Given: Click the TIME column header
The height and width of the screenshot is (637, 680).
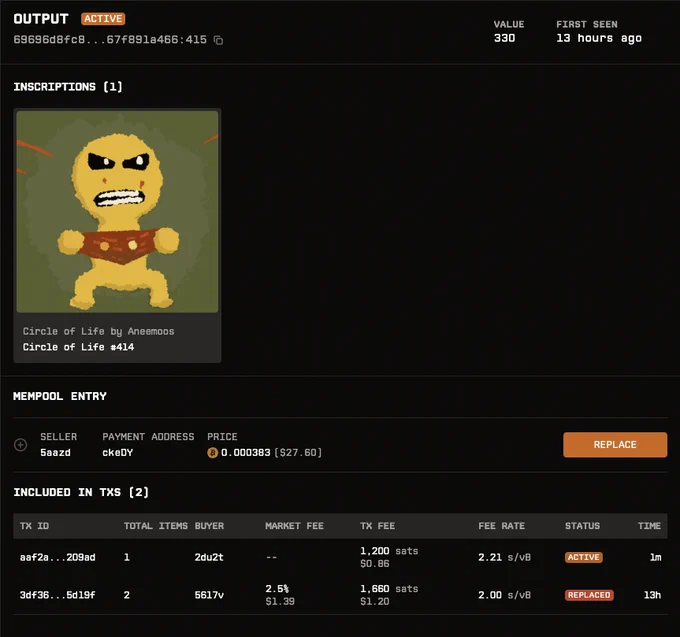Looking at the screenshot, I should (x=649, y=526).
